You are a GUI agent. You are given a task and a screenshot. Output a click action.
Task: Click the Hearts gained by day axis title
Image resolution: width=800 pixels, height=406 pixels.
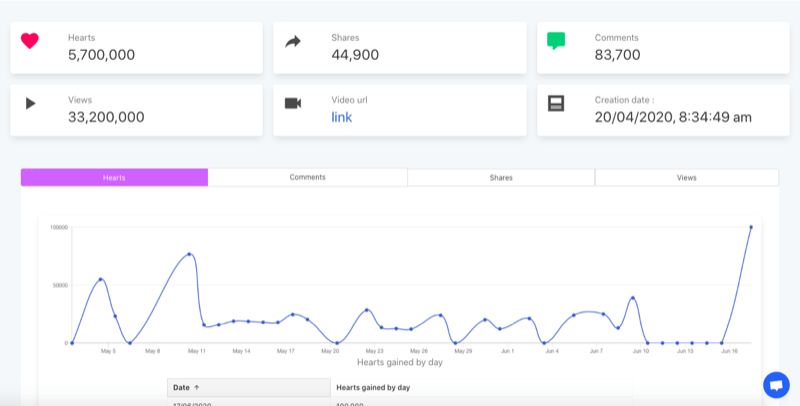[400, 363]
